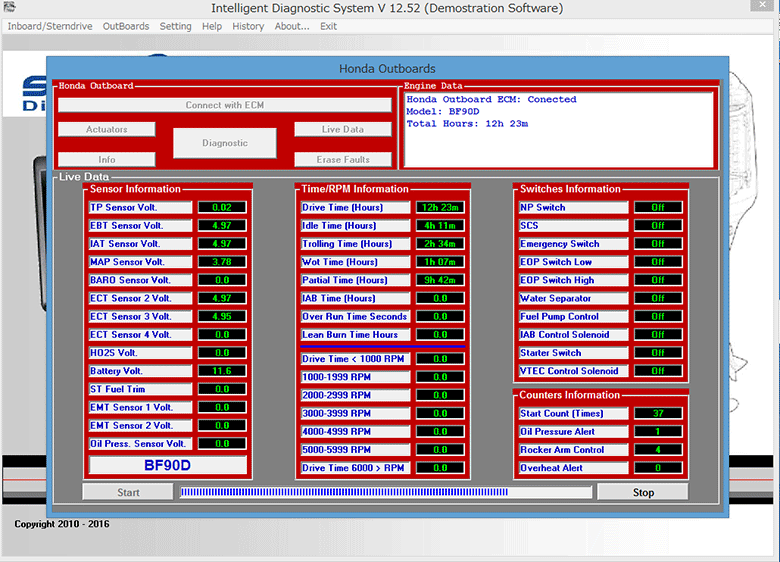Viewport: 780px width, 562px height.
Task: Click Partial Time (Hours) value 9h 42m
Action: [440, 280]
